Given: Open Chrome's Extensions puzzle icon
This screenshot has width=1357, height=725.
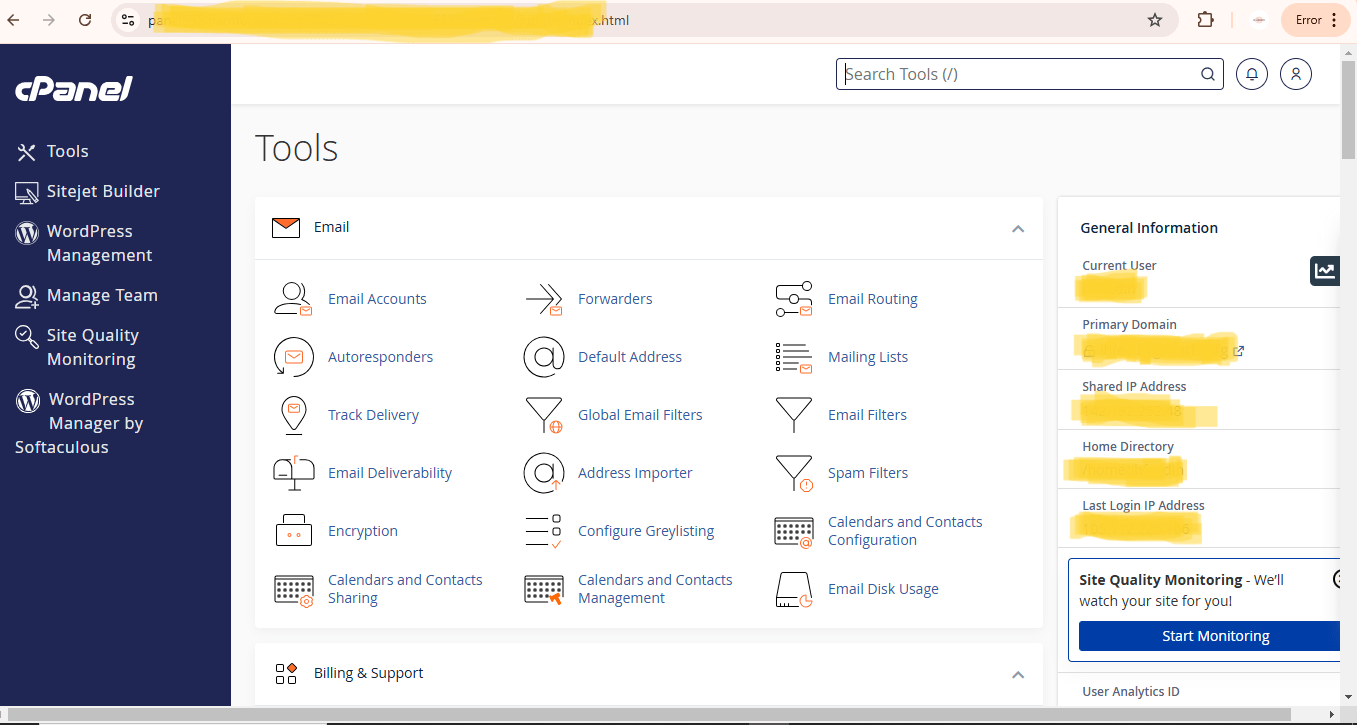Looking at the screenshot, I should pyautogui.click(x=1205, y=20).
